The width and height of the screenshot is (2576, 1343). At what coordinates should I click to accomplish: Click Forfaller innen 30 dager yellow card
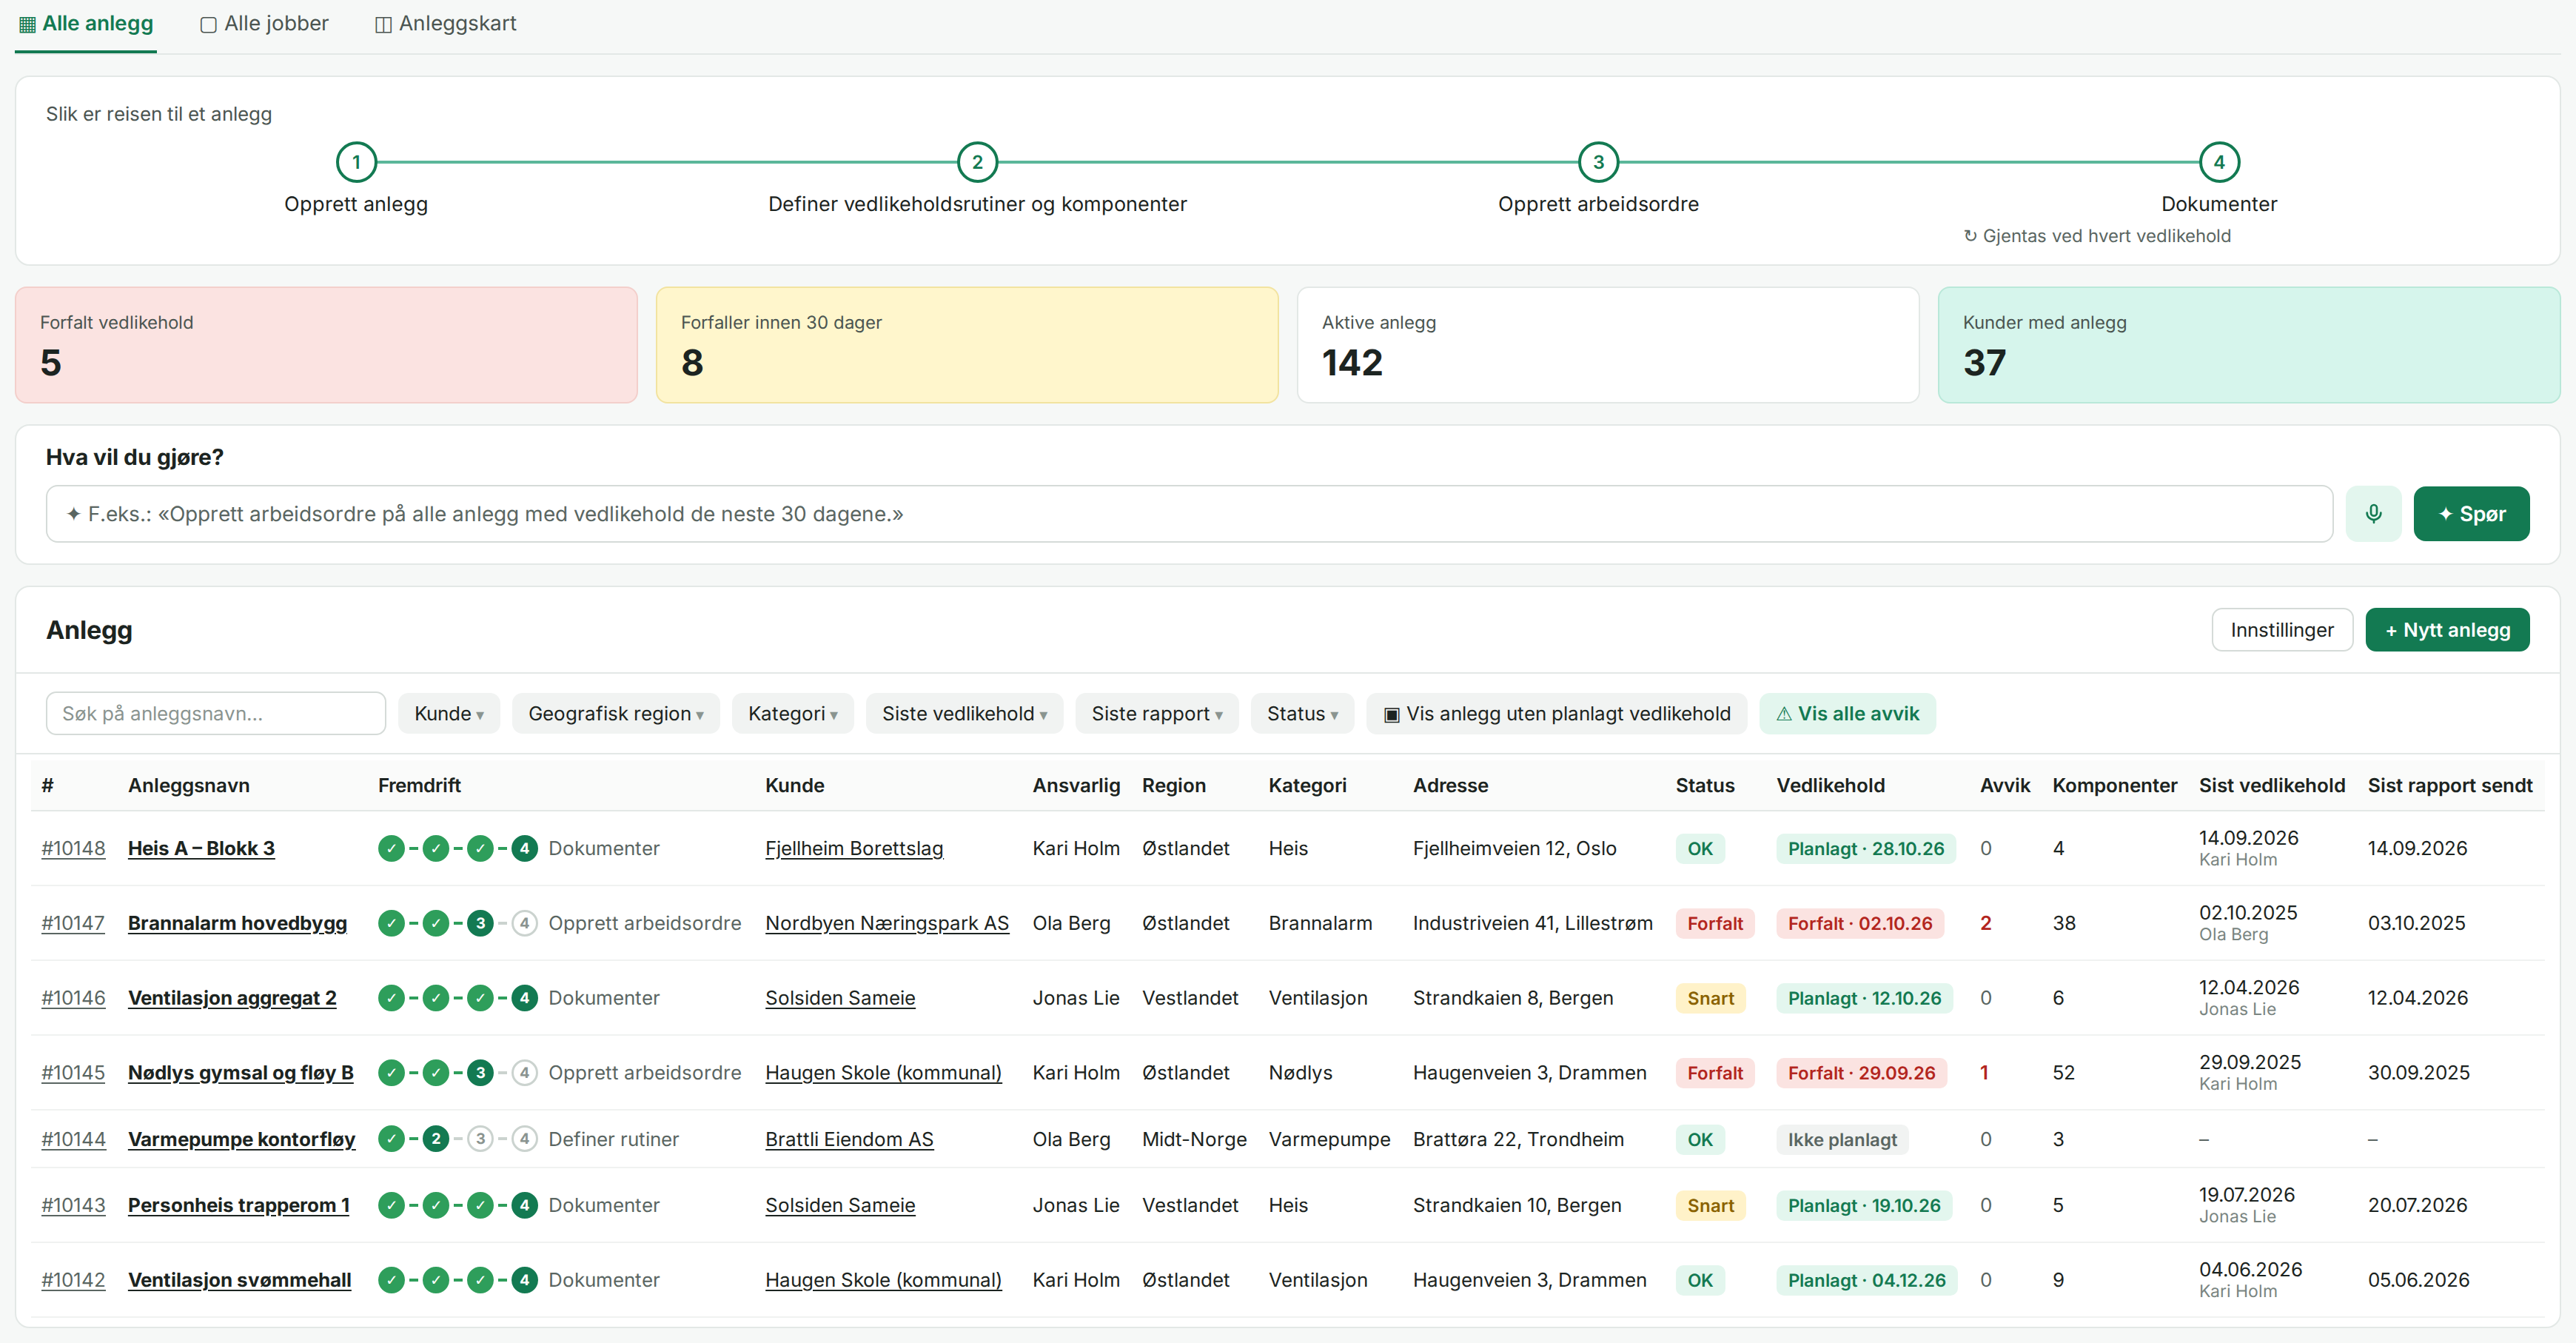(x=967, y=345)
